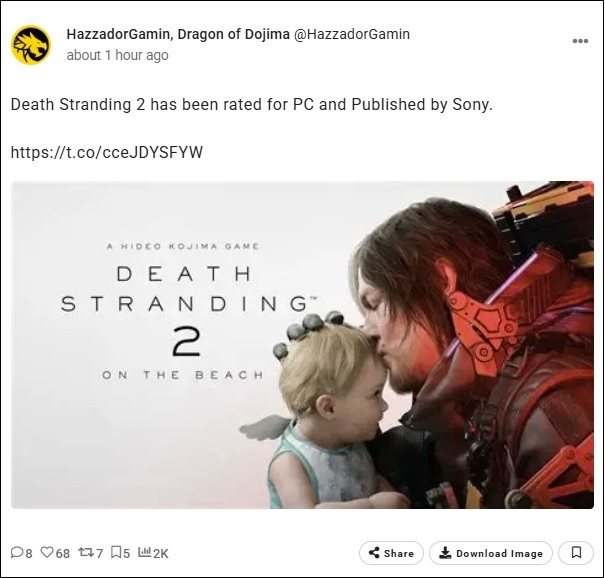Click the 'about 1 hour ago' timestamp

point(117,55)
